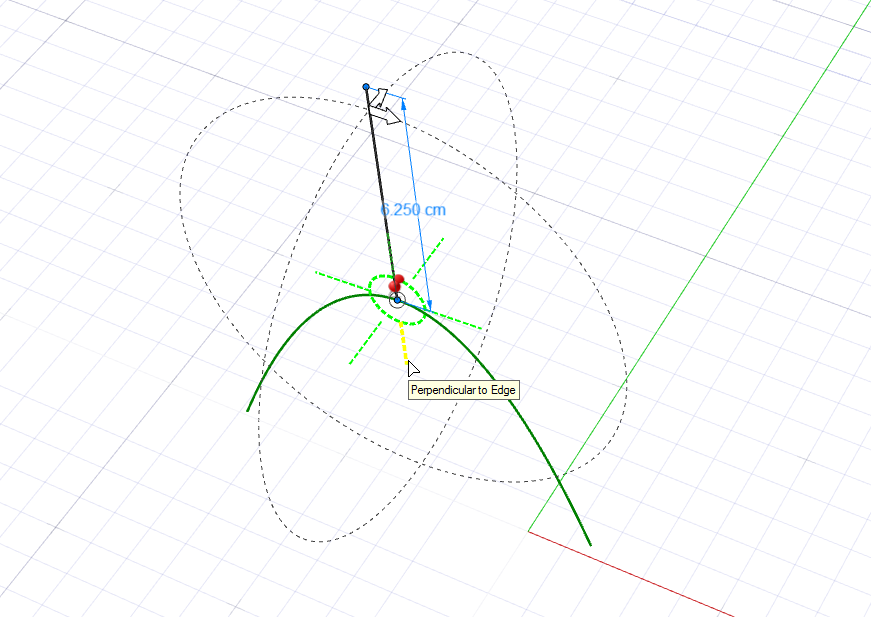The width and height of the screenshot is (871, 617).
Task: Select the red pushpin anchor marker
Action: tap(397, 283)
